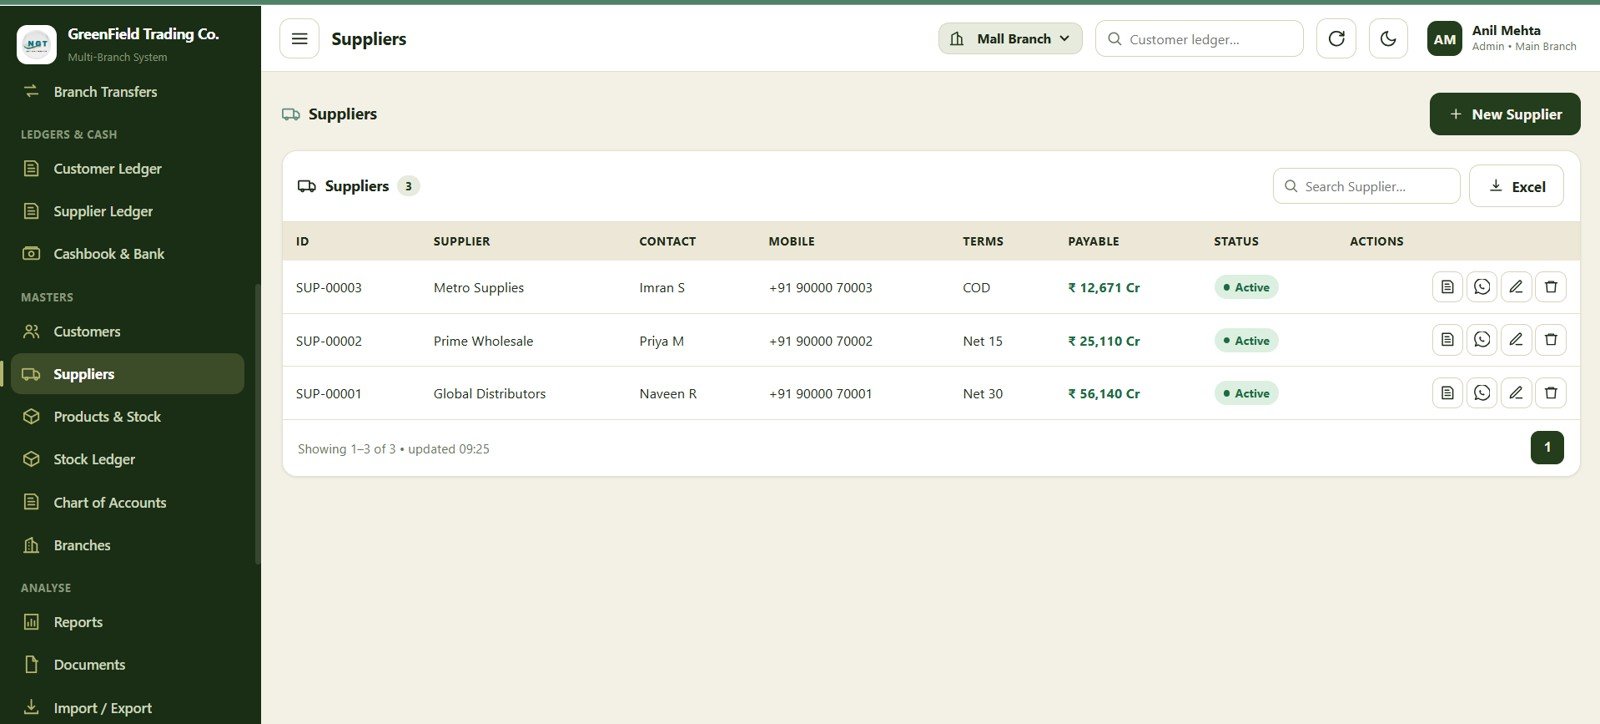Open the Mall Branch dropdown
1600x724 pixels.
tap(1010, 39)
